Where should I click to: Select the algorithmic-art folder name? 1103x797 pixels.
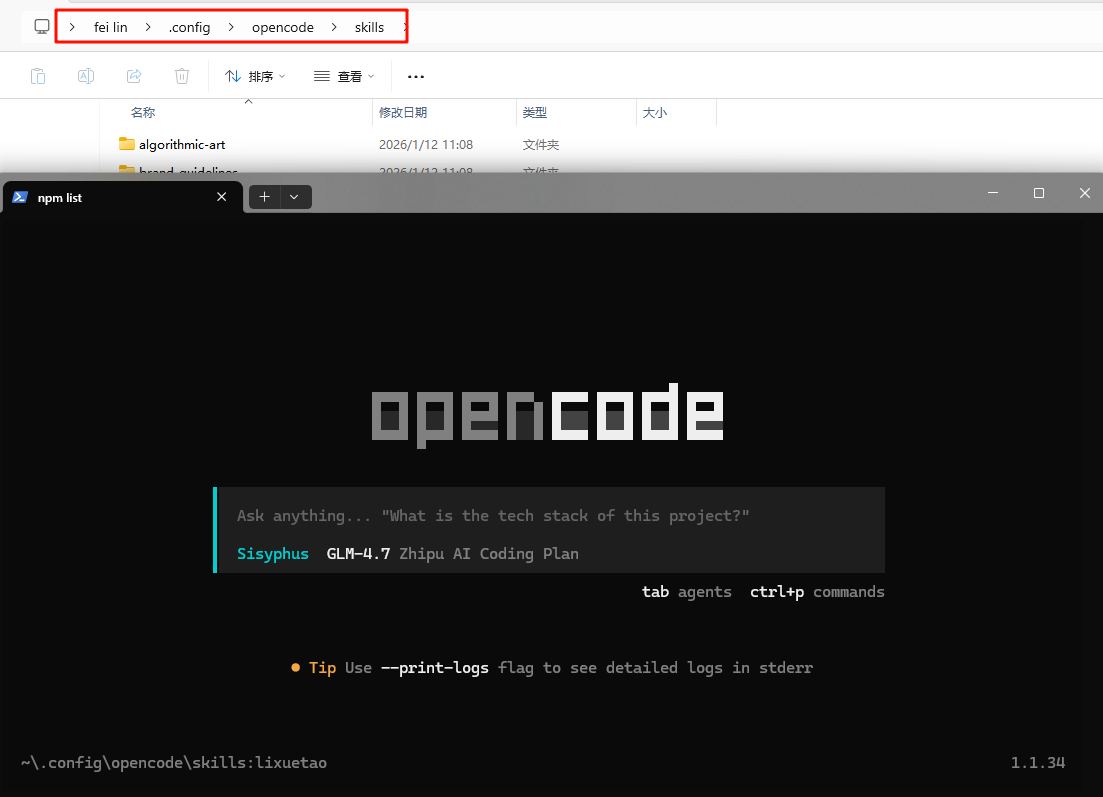tap(182, 144)
